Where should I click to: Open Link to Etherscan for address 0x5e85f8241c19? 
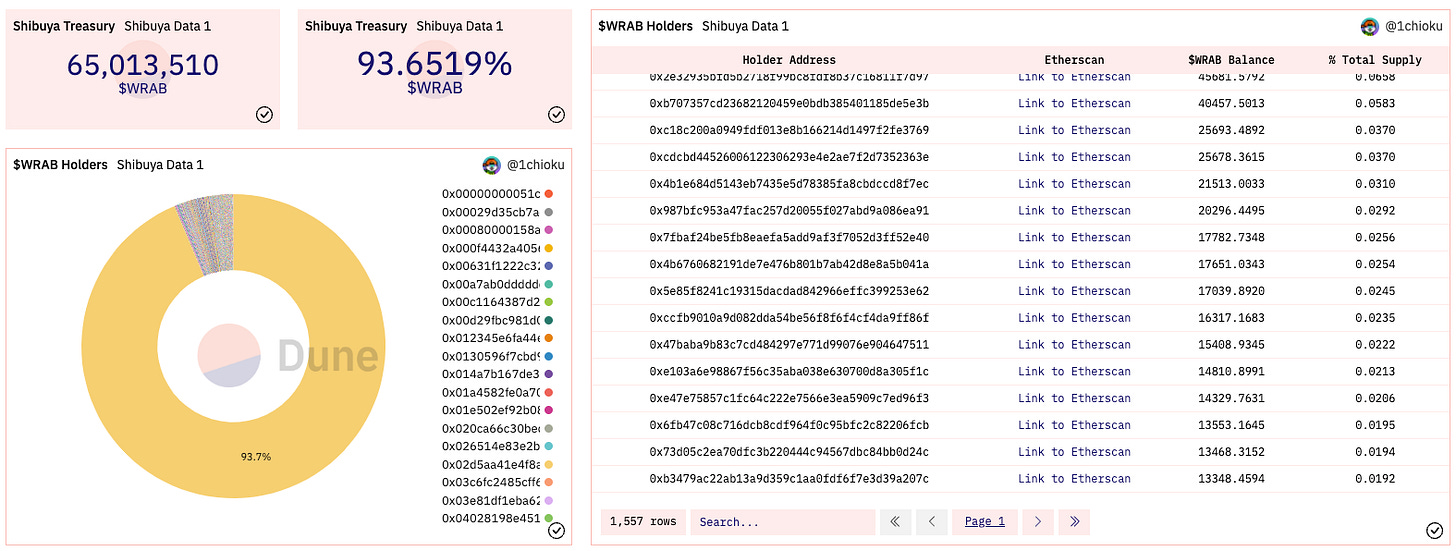point(1074,291)
